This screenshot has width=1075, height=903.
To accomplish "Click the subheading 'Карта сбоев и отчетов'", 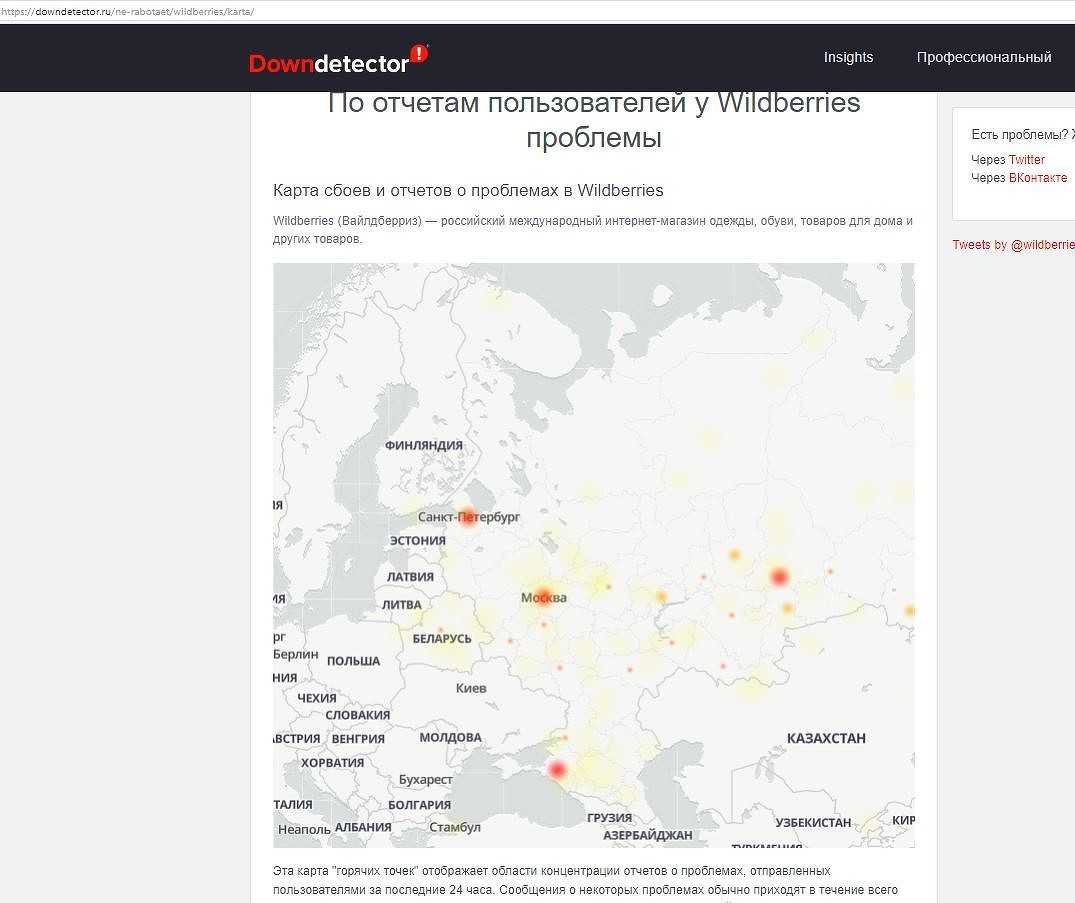I will click(x=468, y=190).
